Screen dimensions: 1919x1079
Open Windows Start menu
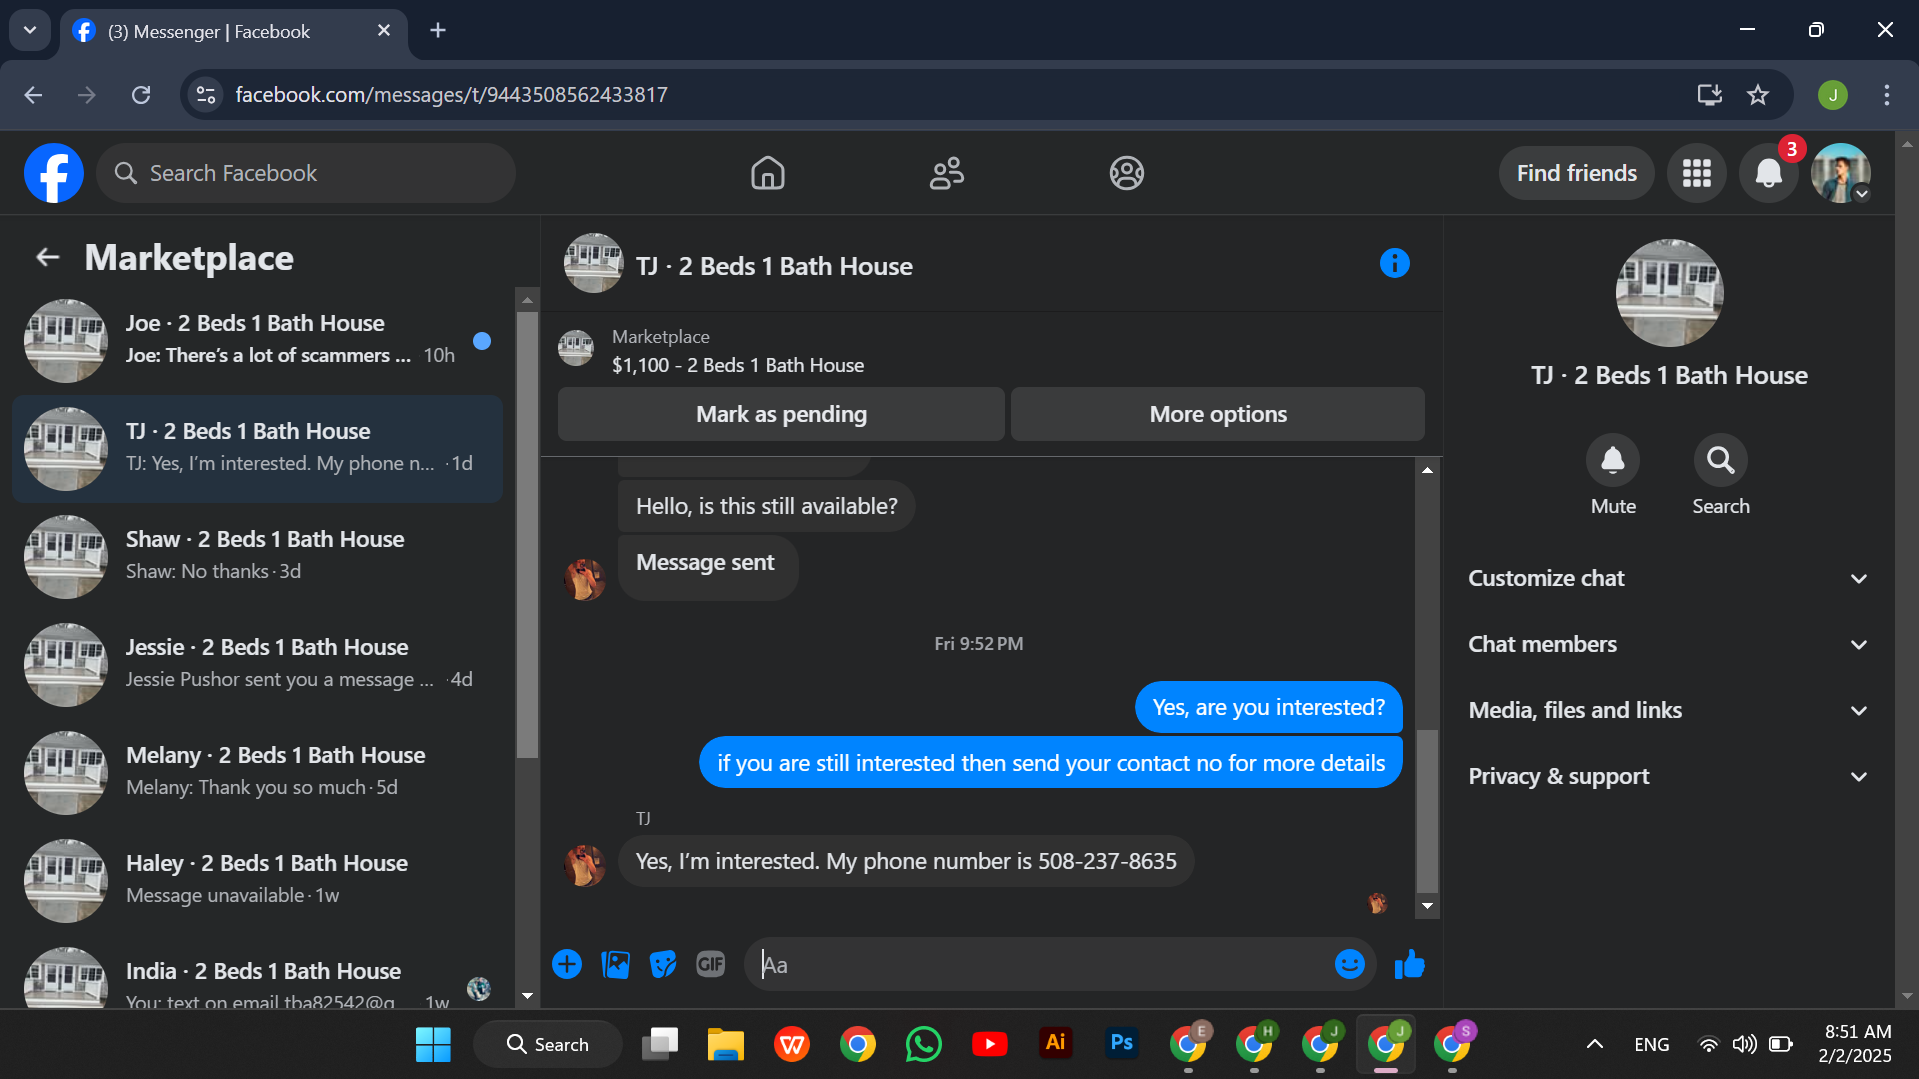pyautogui.click(x=433, y=1044)
